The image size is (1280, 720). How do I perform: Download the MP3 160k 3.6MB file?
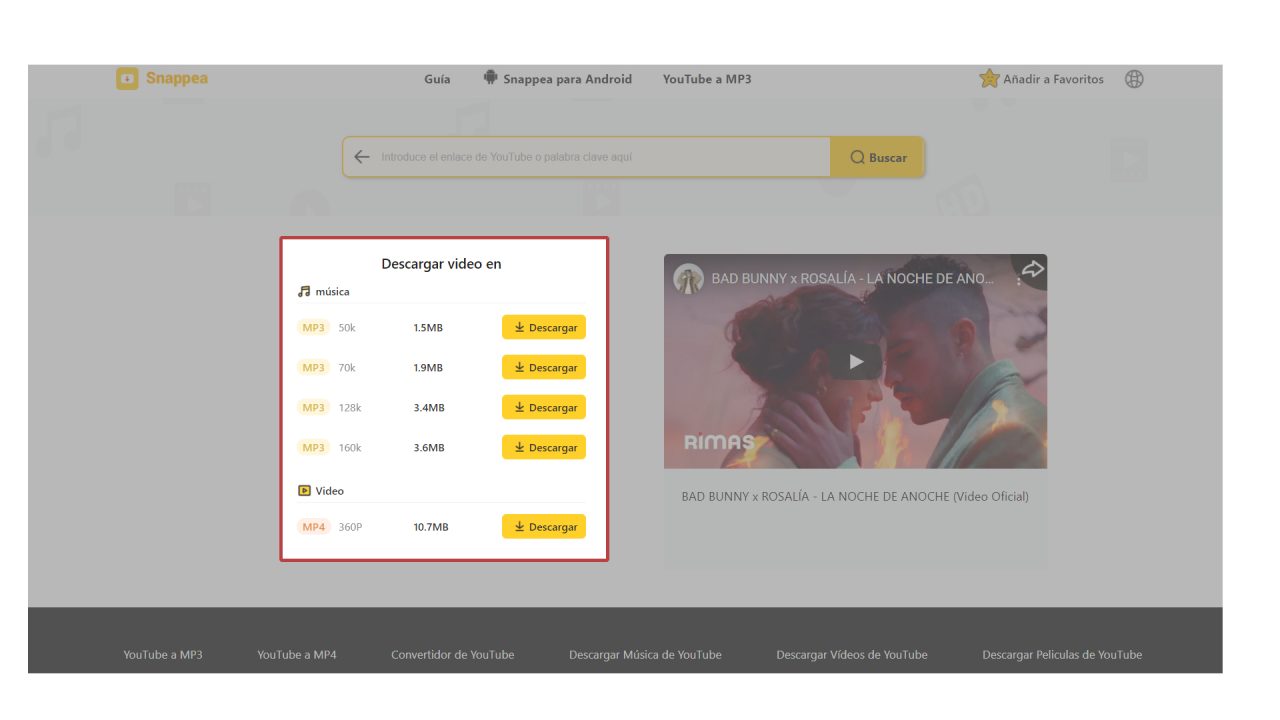[x=544, y=448]
